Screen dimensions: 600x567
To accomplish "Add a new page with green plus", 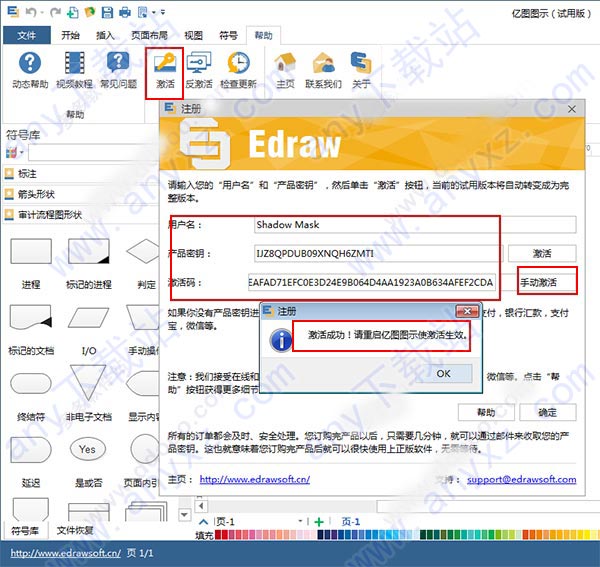I will coord(318,522).
